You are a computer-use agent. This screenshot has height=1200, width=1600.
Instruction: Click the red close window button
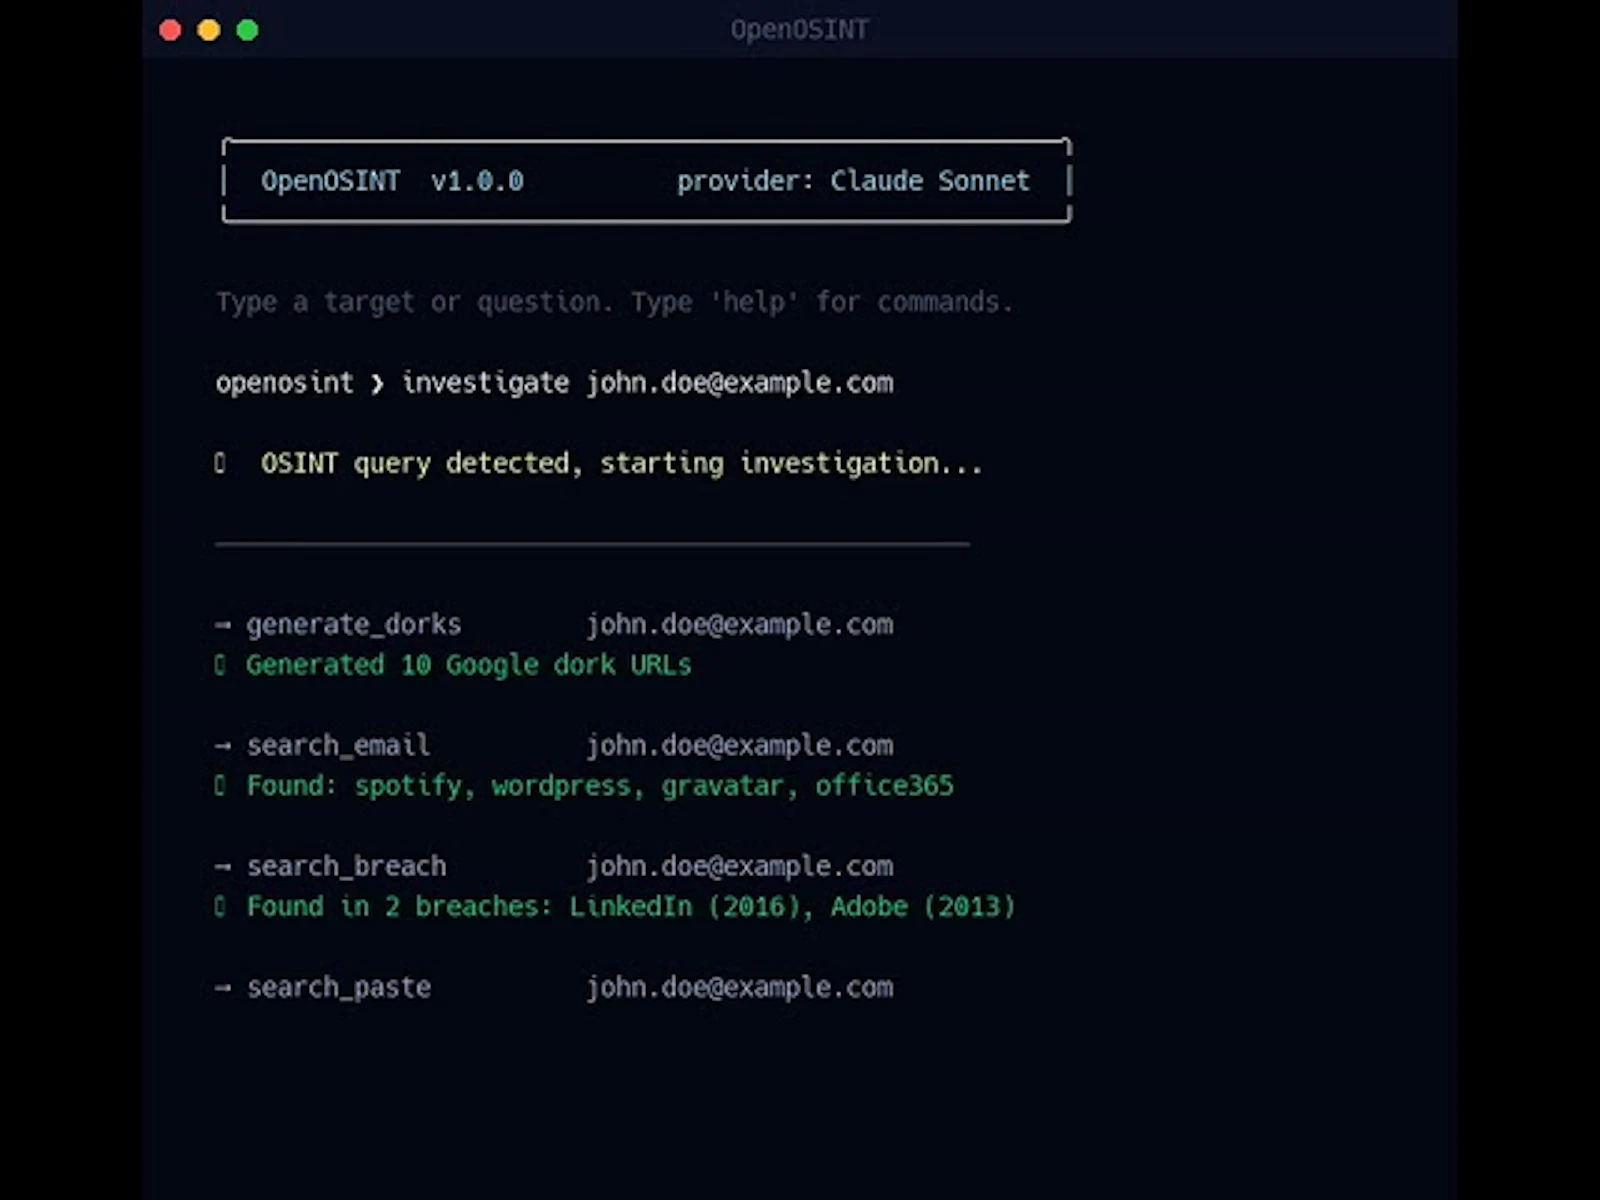click(170, 30)
